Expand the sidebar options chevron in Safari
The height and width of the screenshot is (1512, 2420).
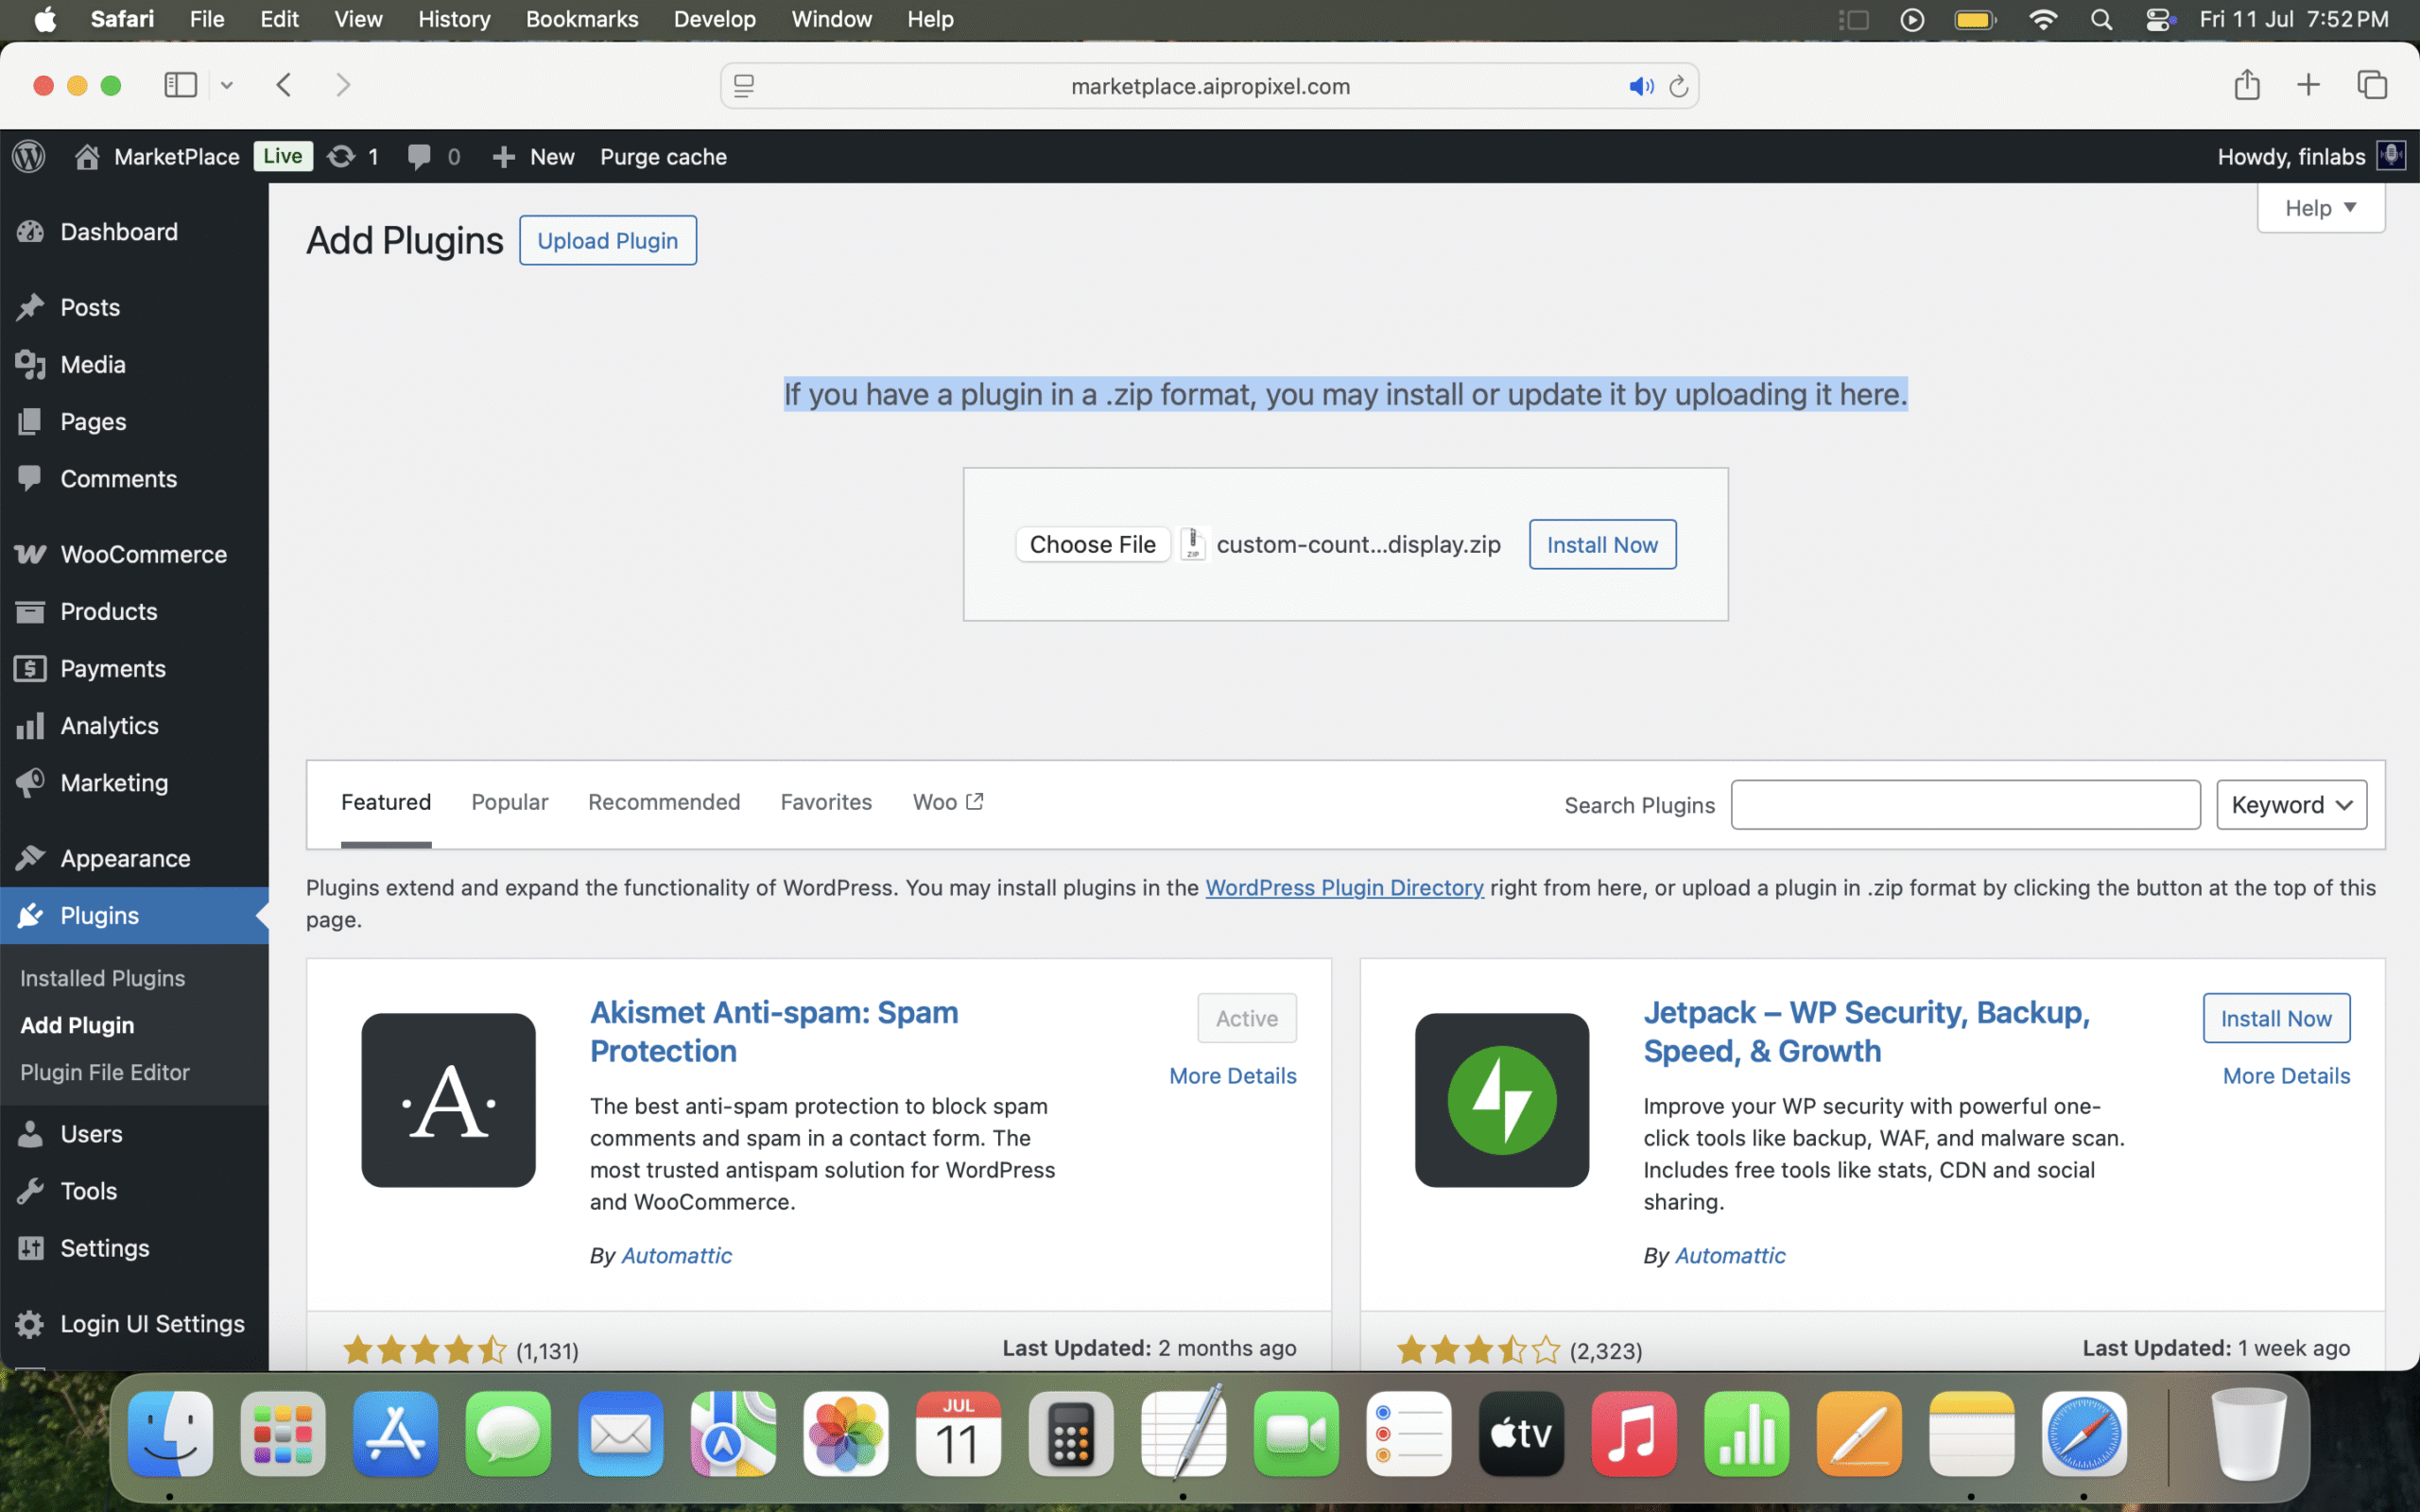pos(227,85)
